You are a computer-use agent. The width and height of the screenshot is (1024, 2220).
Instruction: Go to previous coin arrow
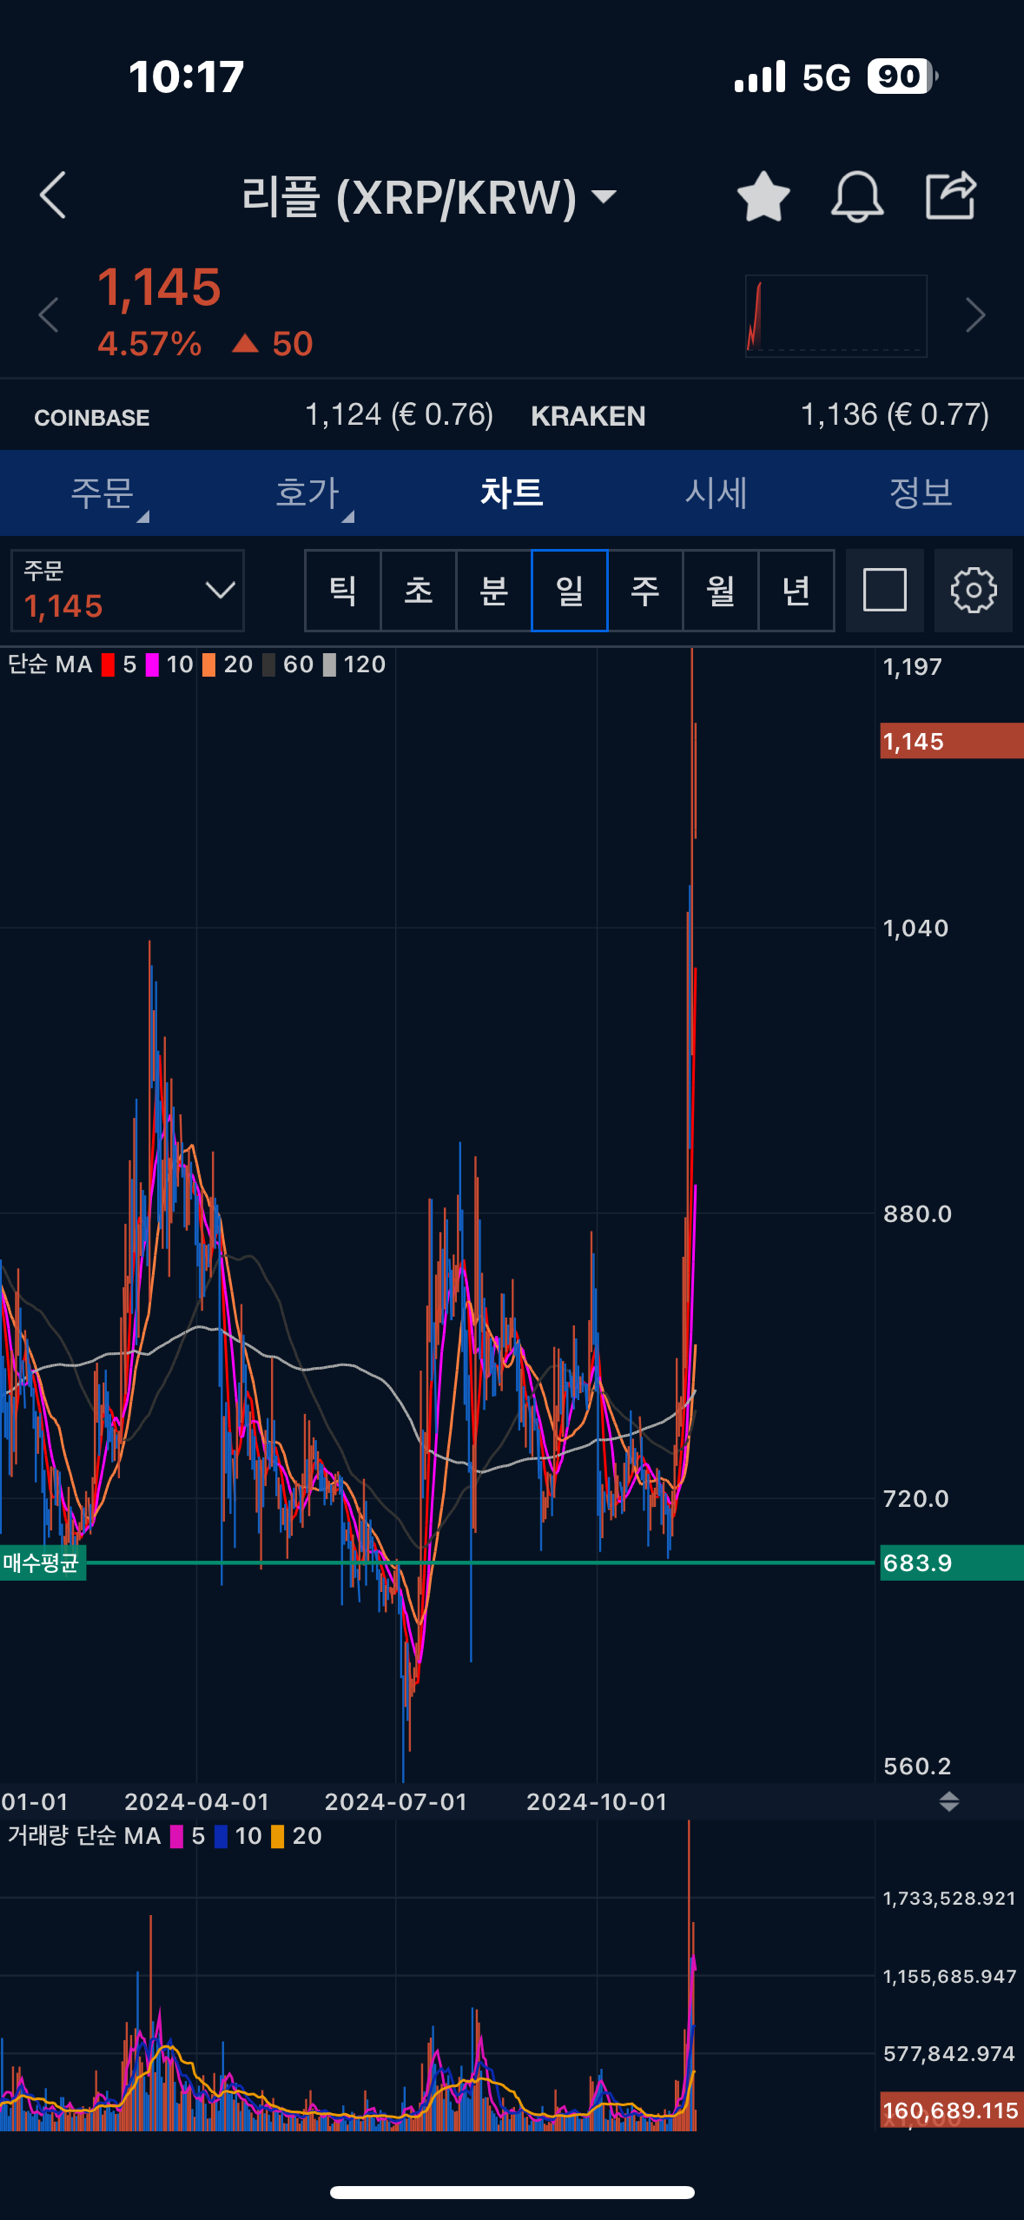(x=48, y=316)
